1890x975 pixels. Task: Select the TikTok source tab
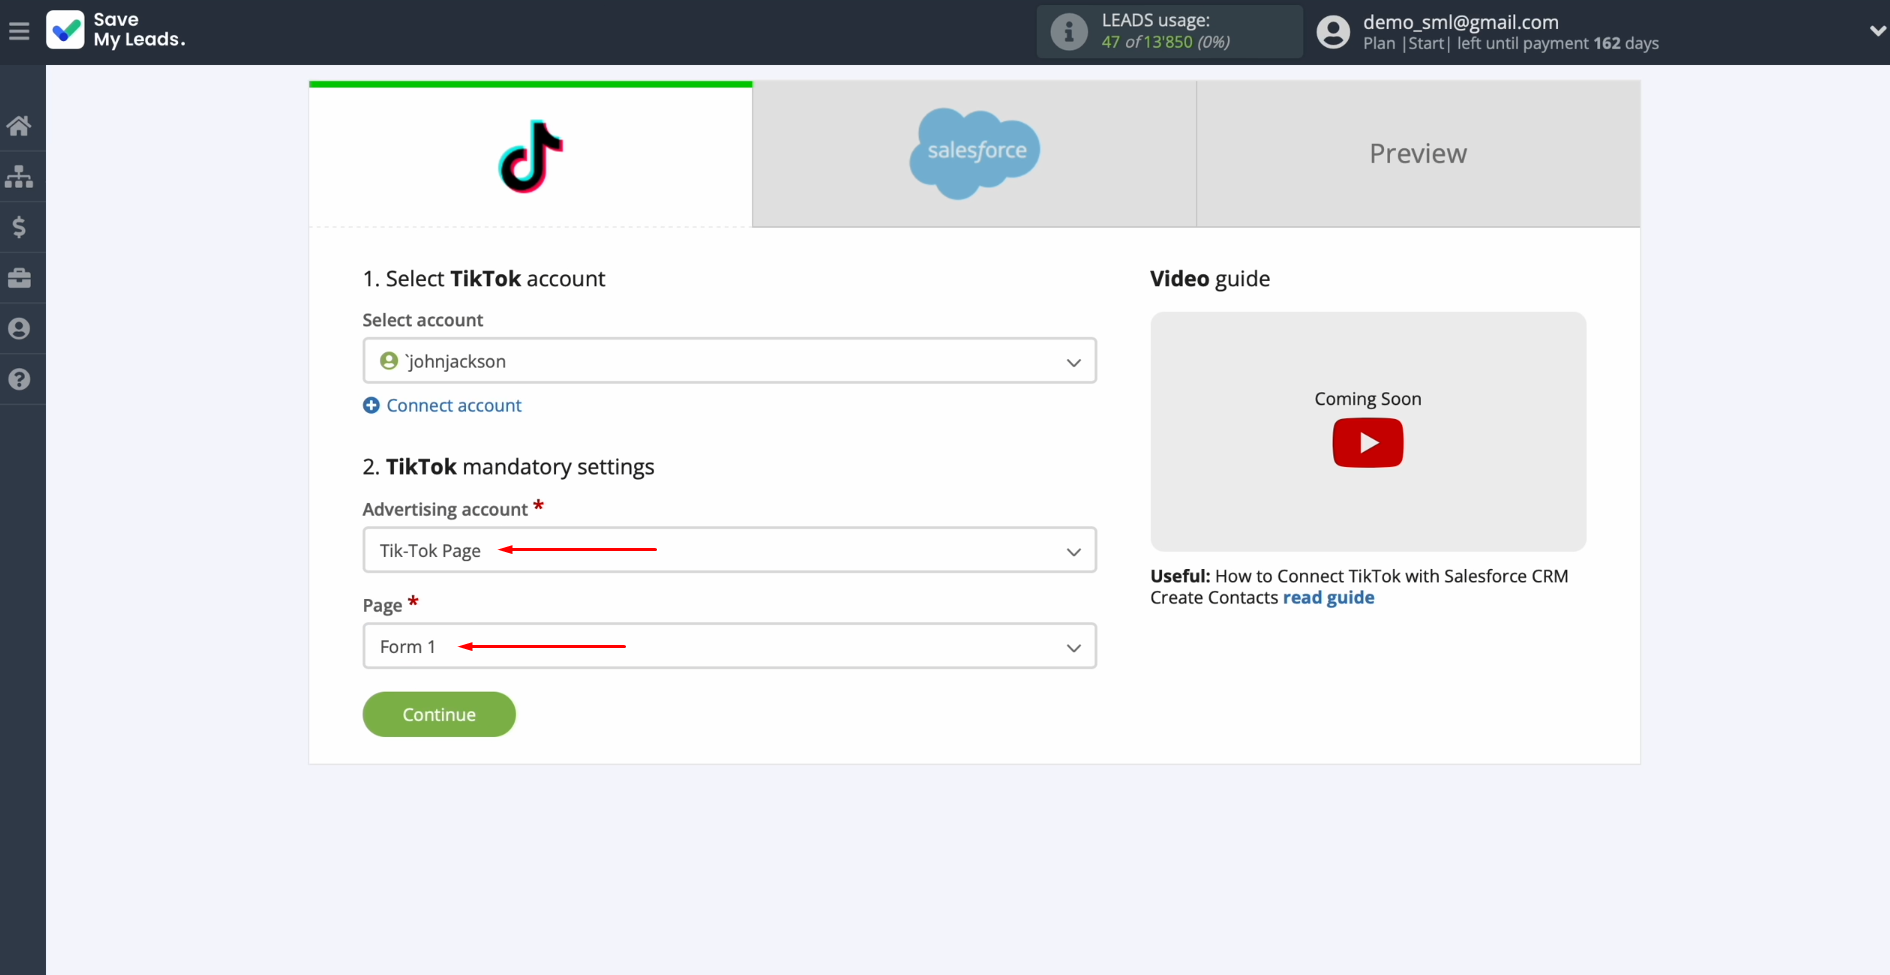(531, 155)
